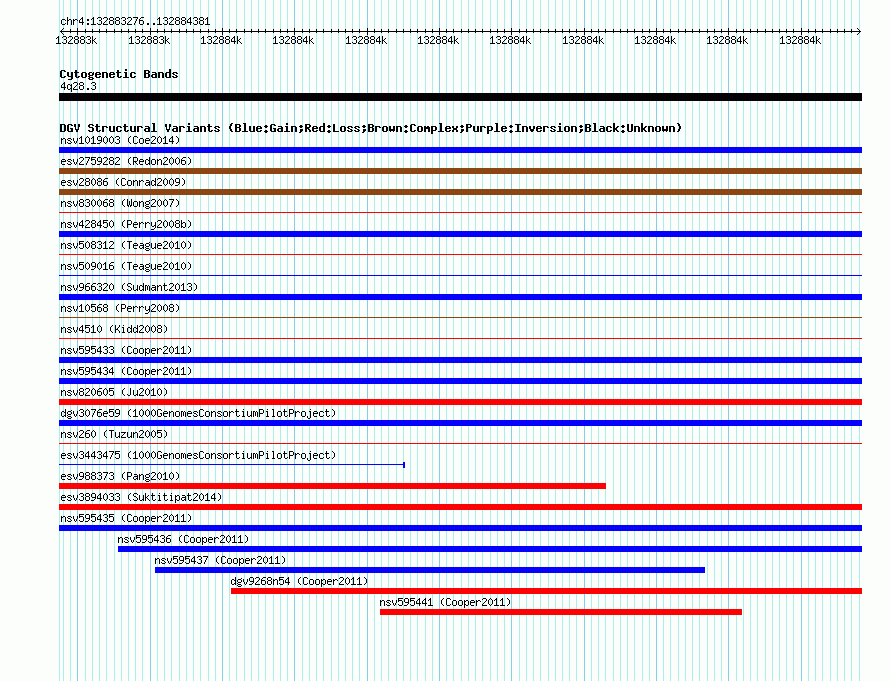Screen dimensions: 890x681
Task: Select the blue bar under nsv595437
Action: tap(430, 570)
